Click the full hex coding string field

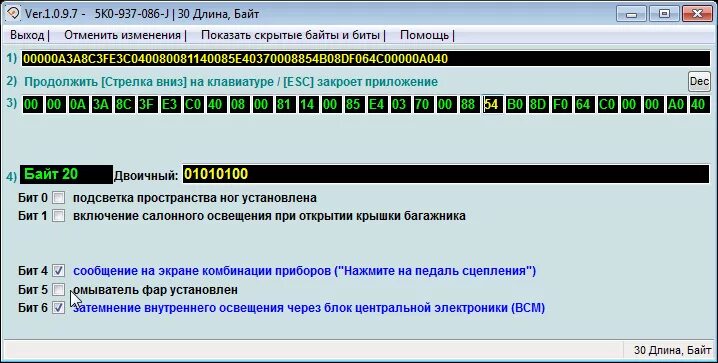(x=366, y=59)
